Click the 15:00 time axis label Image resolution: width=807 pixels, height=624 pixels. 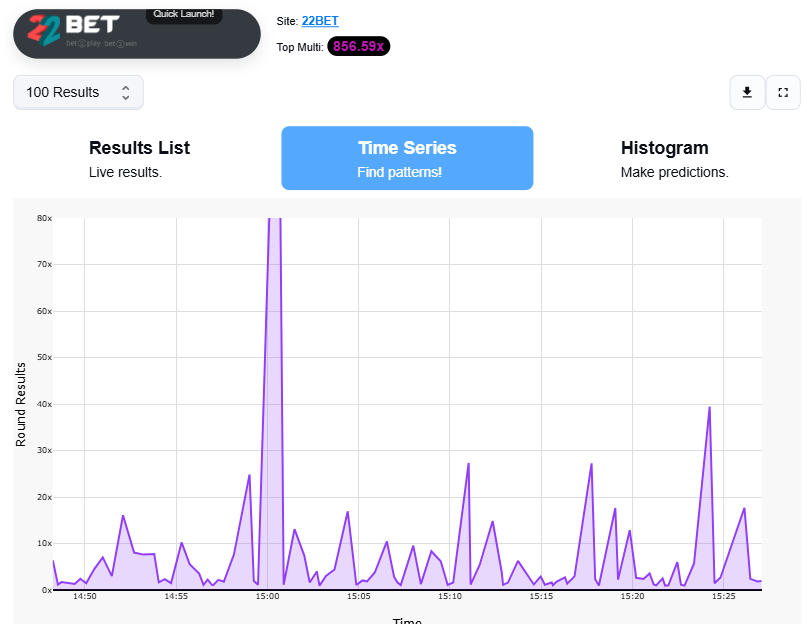click(268, 596)
